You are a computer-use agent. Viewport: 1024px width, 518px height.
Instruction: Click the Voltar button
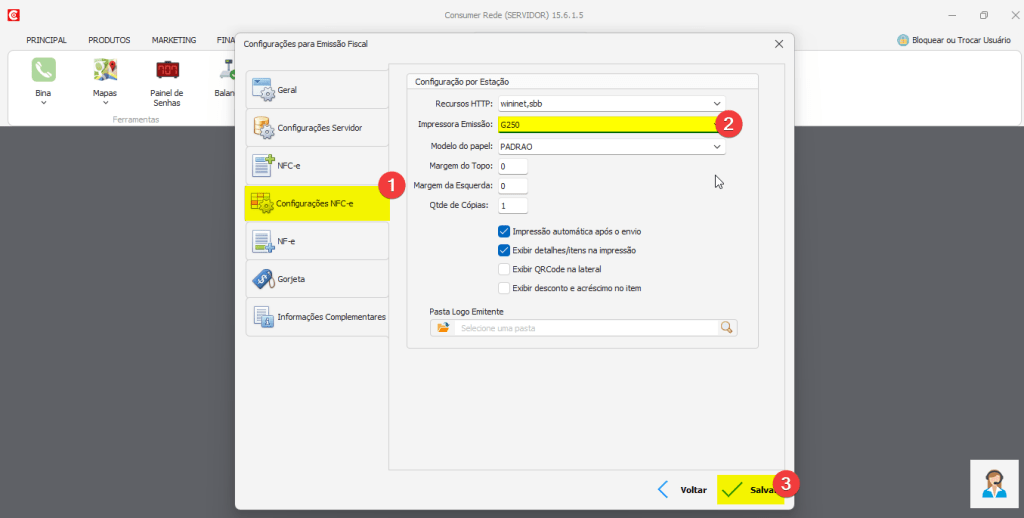[682, 490]
